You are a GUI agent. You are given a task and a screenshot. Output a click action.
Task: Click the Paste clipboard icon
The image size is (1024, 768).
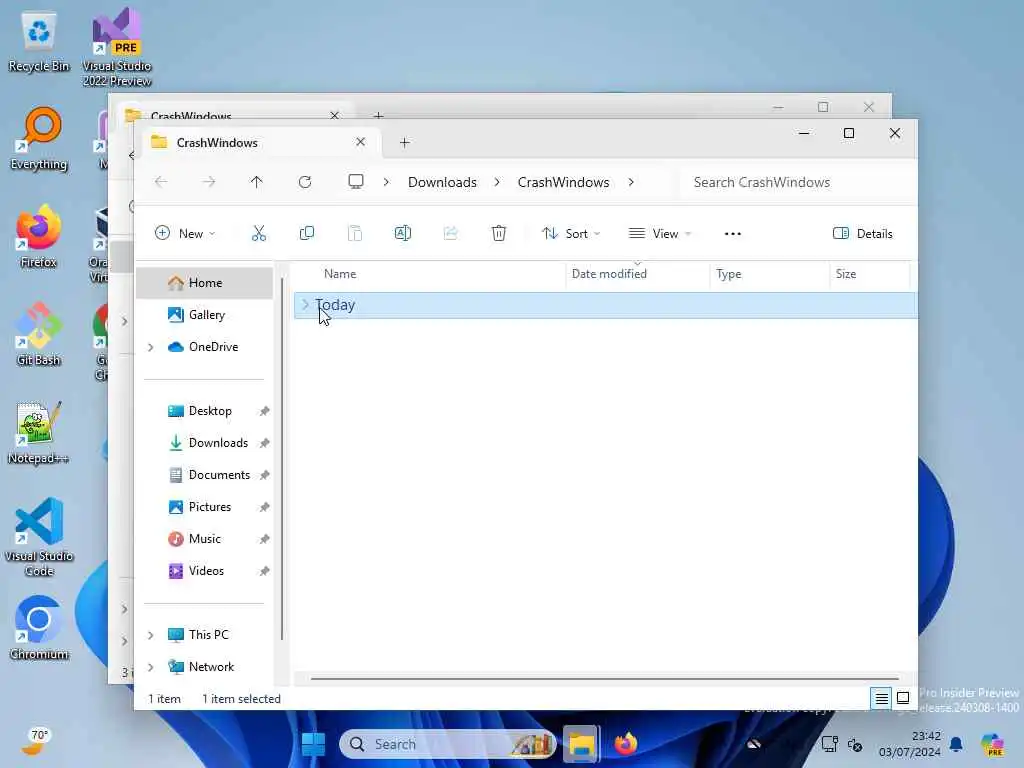[355, 233]
